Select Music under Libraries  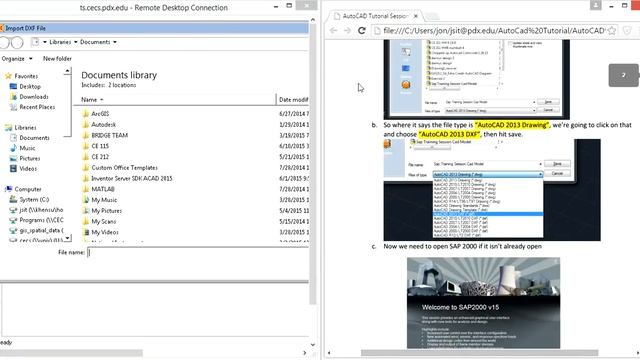tap(27, 148)
